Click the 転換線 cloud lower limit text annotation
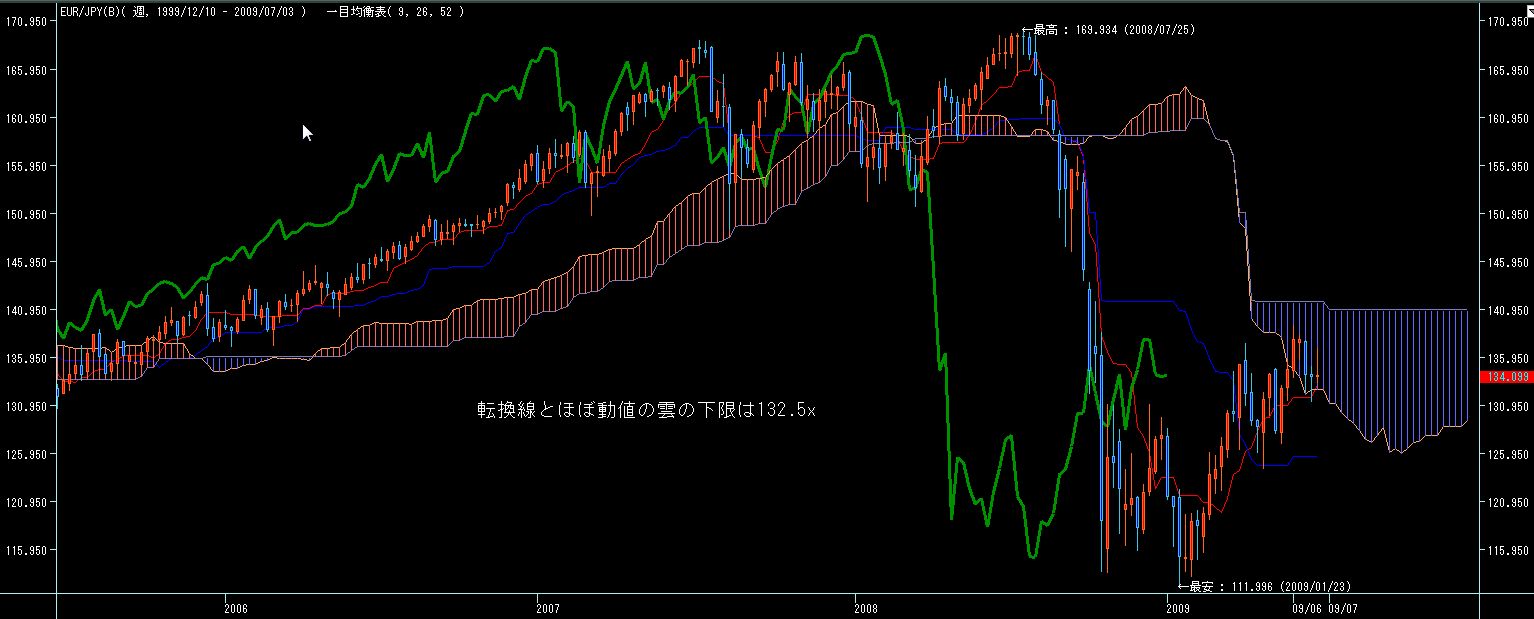Screen dimensions: 1534x619 tap(646, 410)
